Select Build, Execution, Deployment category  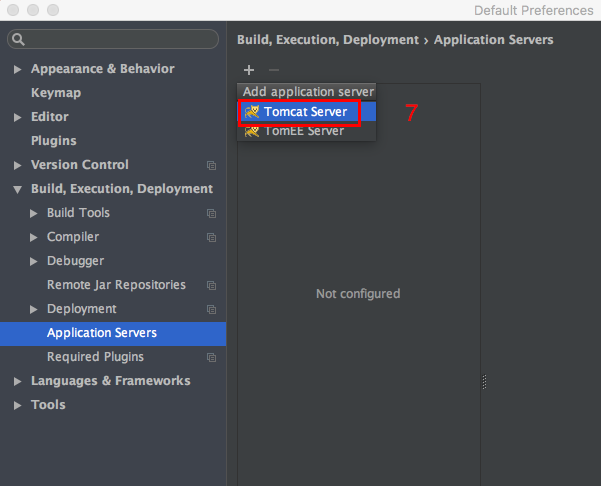coord(122,189)
